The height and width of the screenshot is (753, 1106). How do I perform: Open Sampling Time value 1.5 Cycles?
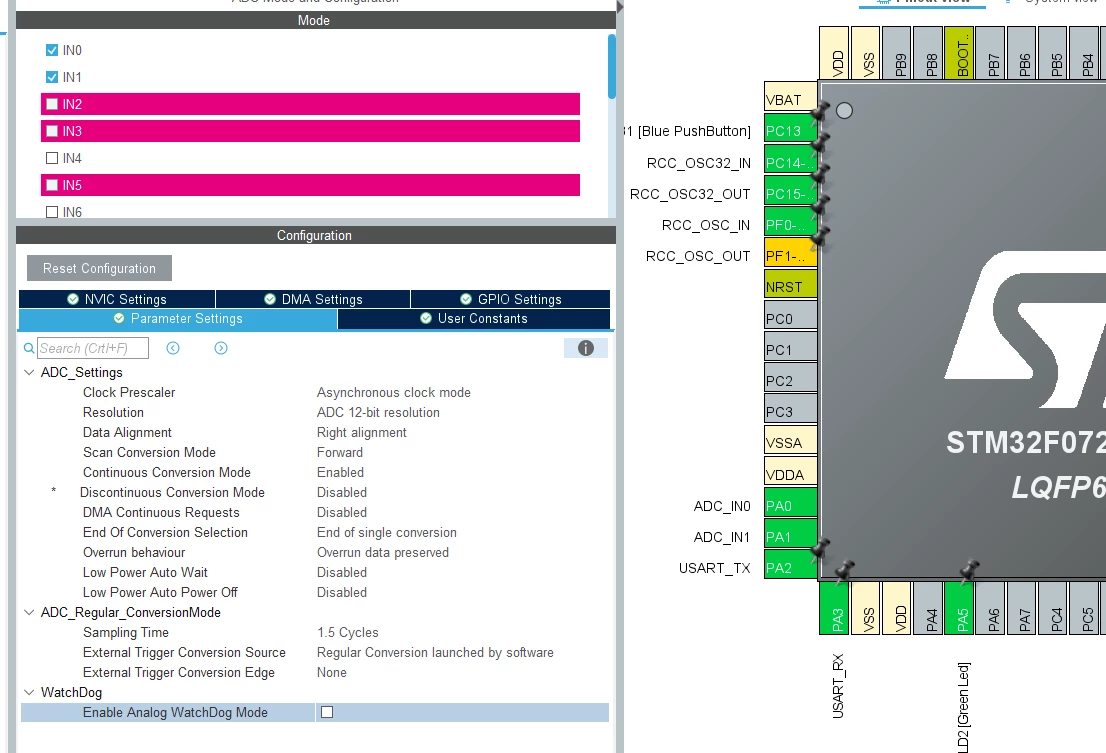[348, 632]
